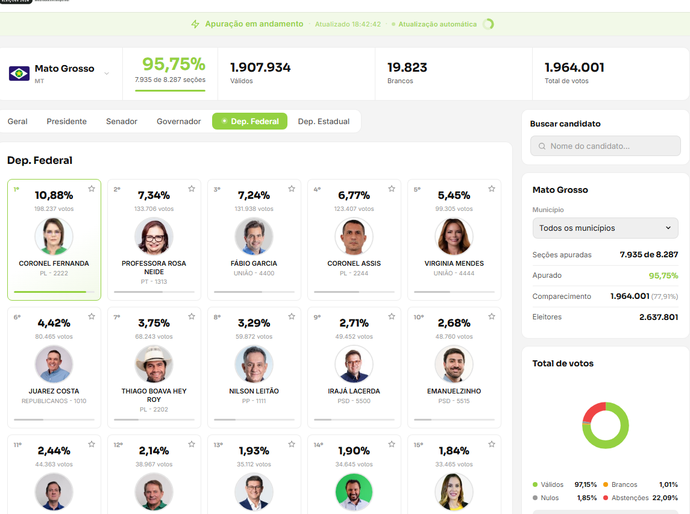Image resolution: width=690 pixels, height=514 pixels.
Task: Favorite Emanuelzinho with the star
Action: 492,316
